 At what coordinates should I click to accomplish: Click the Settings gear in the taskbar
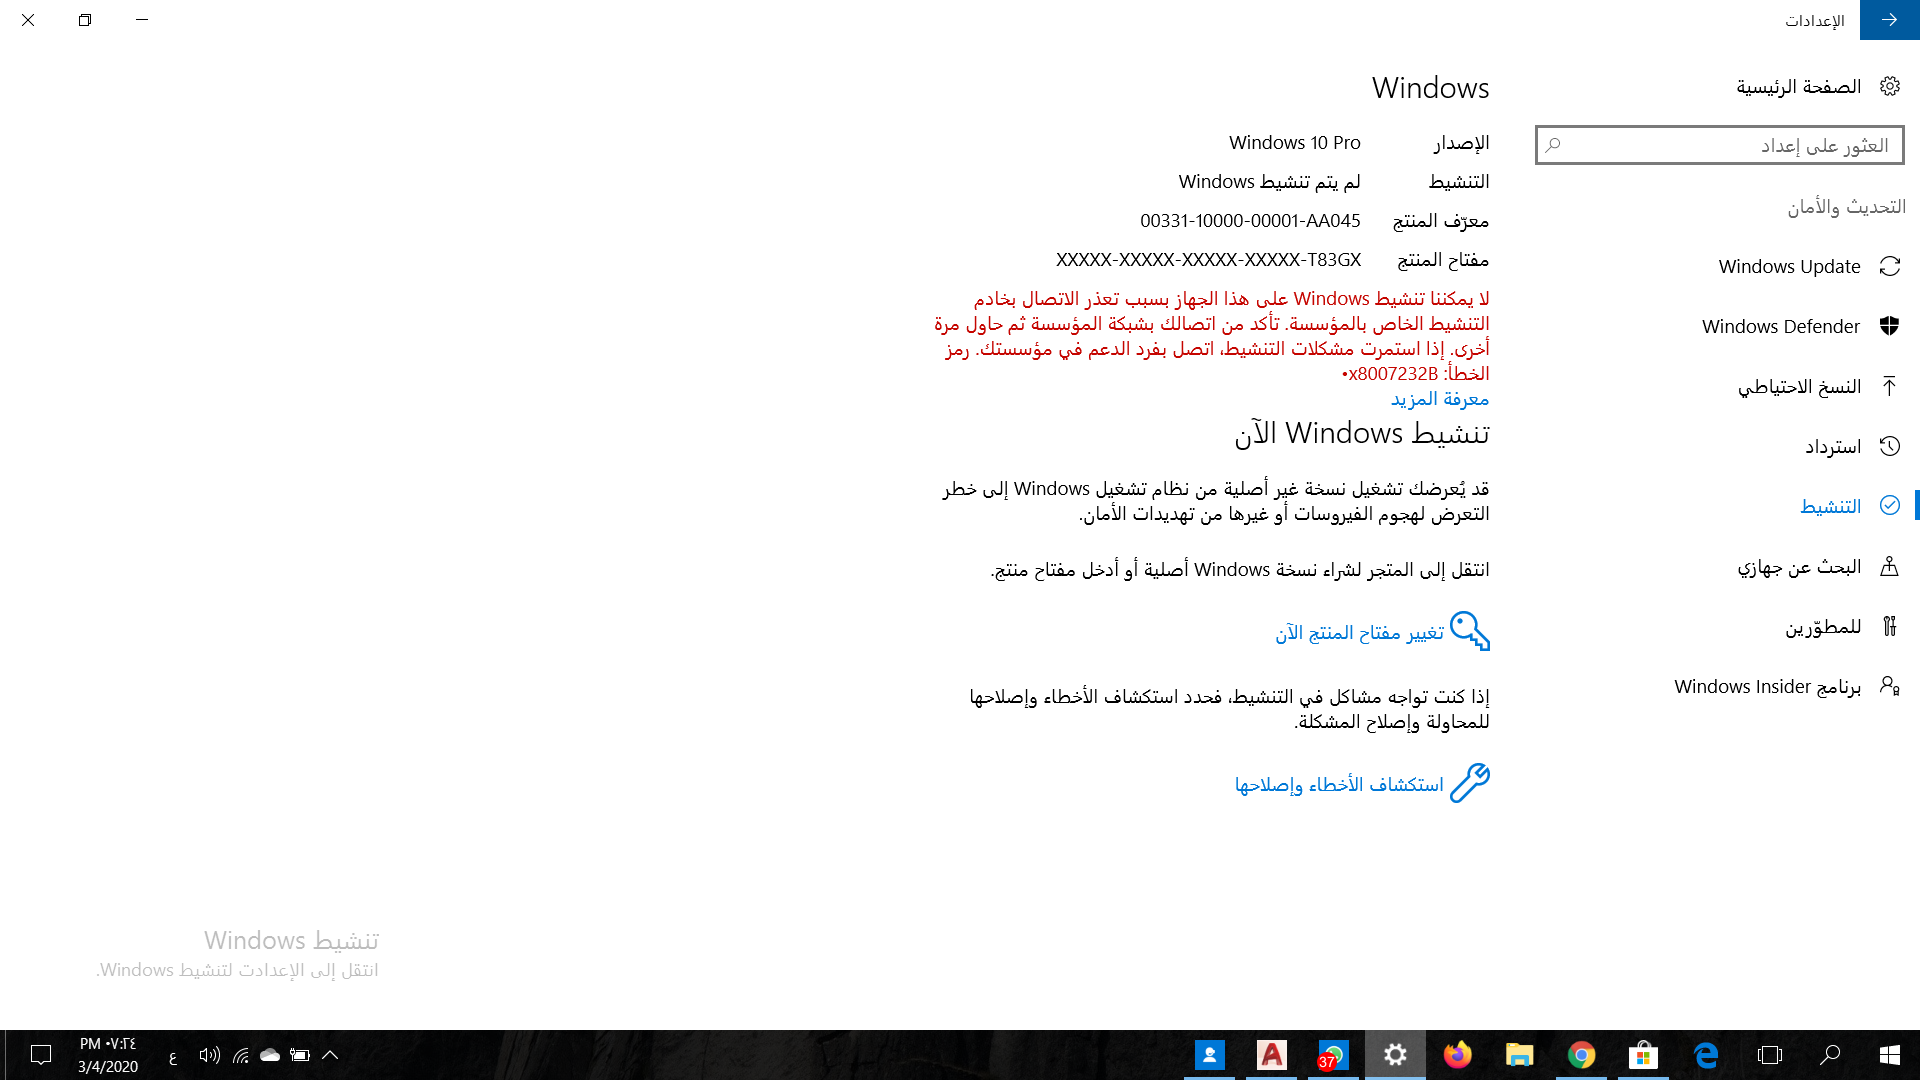pyautogui.click(x=1395, y=1055)
